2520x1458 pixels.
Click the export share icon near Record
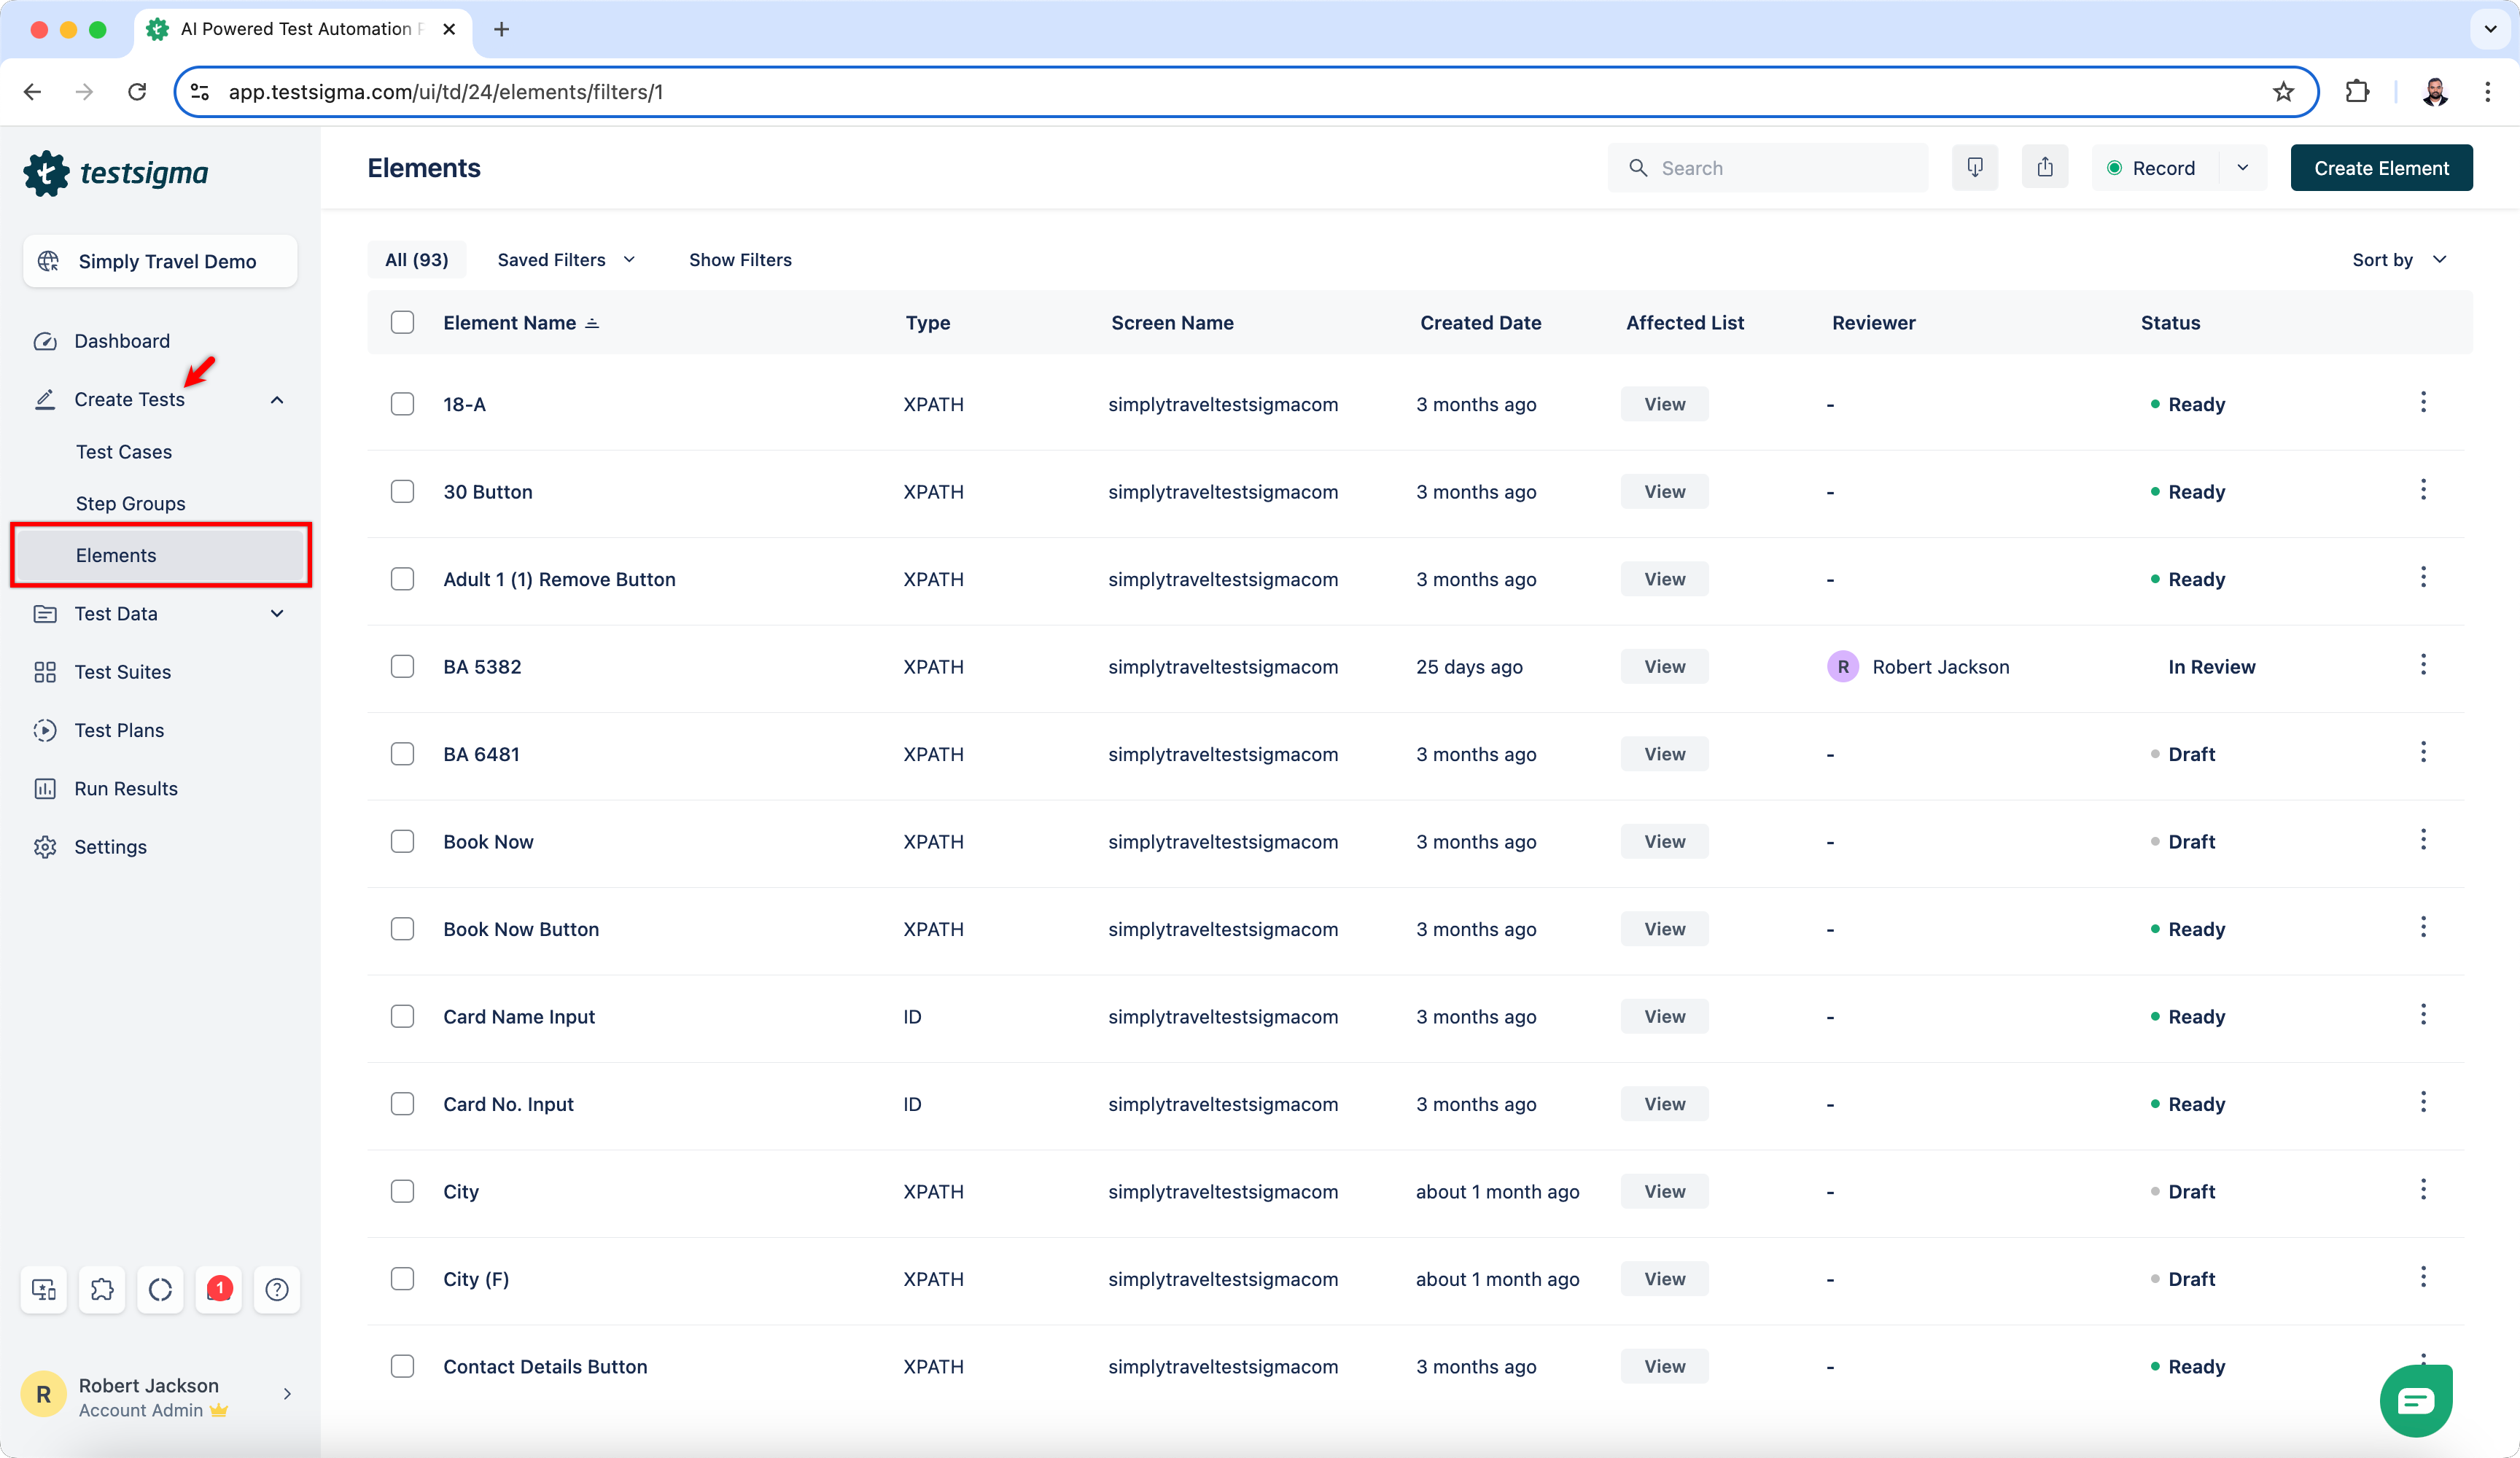[x=2044, y=167]
